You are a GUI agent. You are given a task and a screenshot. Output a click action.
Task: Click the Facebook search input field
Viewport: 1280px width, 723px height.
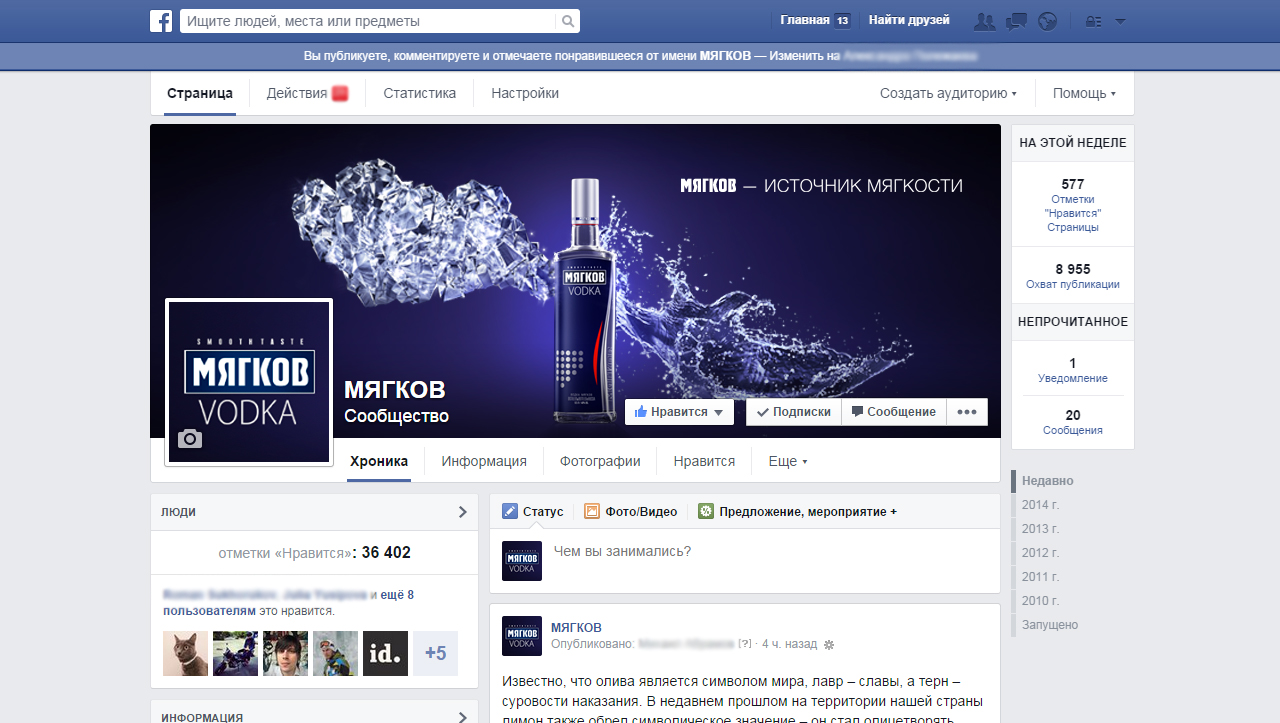point(369,21)
